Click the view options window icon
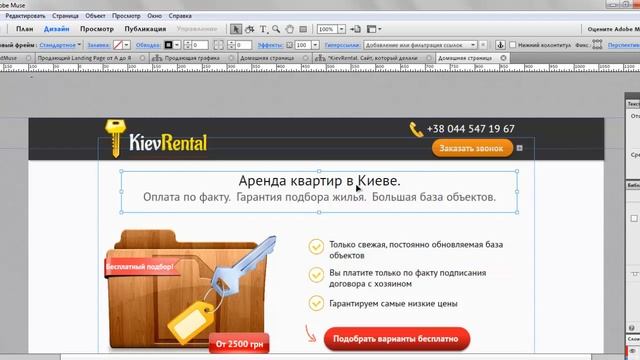The height and width of the screenshot is (360, 640). coord(371,29)
